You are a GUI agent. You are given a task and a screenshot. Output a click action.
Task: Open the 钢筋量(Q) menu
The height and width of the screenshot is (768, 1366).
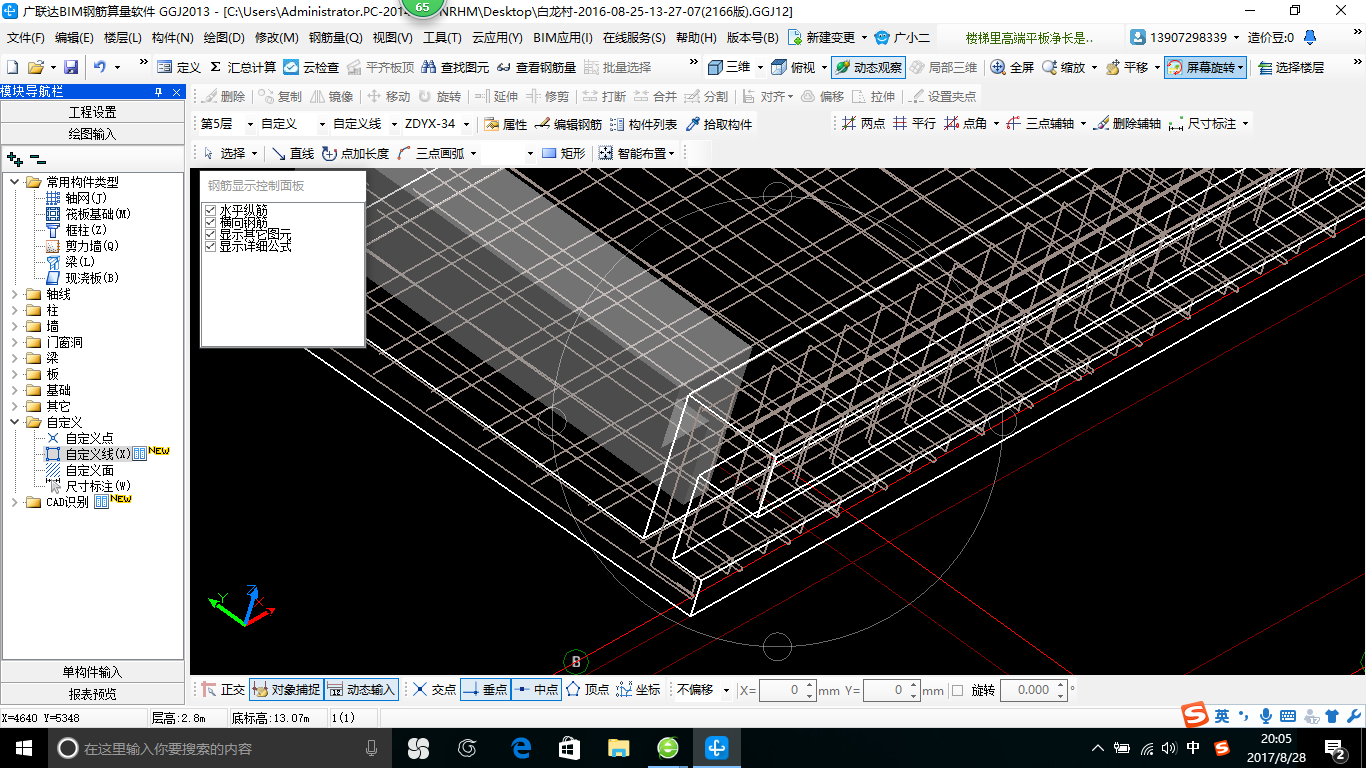[x=335, y=38]
